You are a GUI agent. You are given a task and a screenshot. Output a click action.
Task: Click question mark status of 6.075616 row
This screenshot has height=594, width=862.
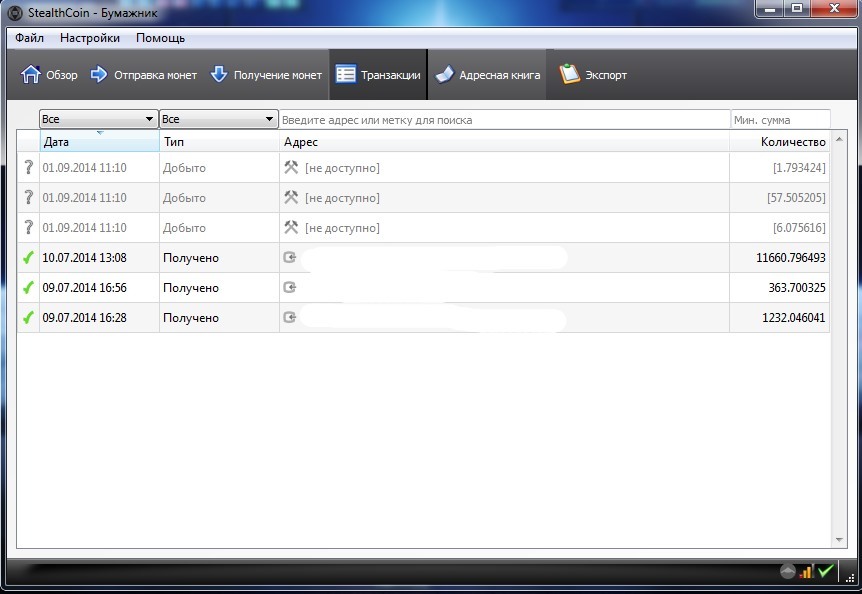[29, 227]
